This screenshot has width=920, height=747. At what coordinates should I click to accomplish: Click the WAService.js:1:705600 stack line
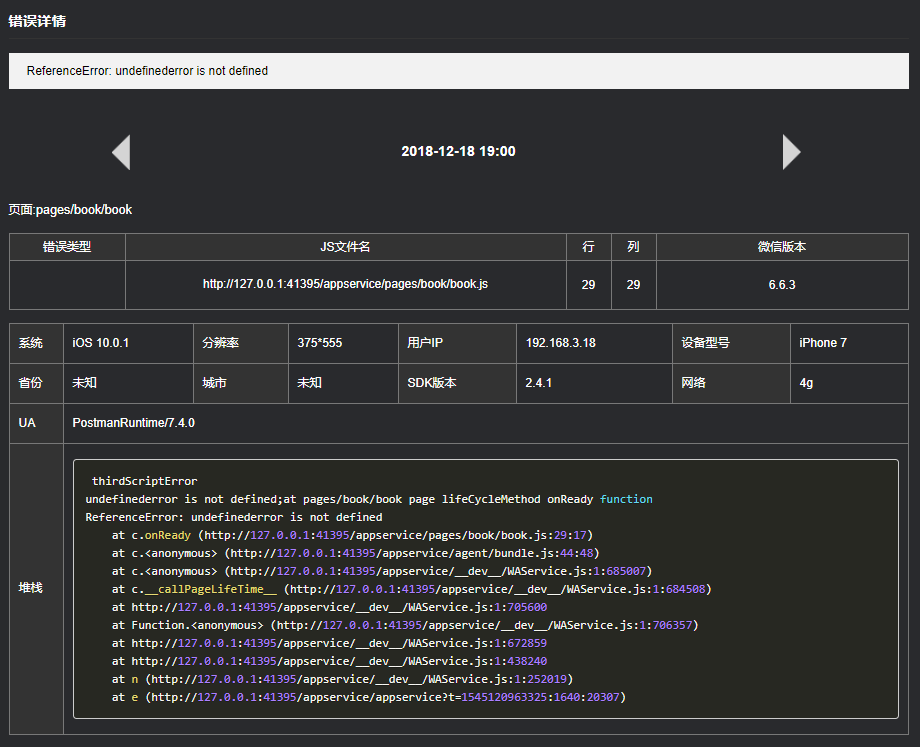click(x=329, y=607)
